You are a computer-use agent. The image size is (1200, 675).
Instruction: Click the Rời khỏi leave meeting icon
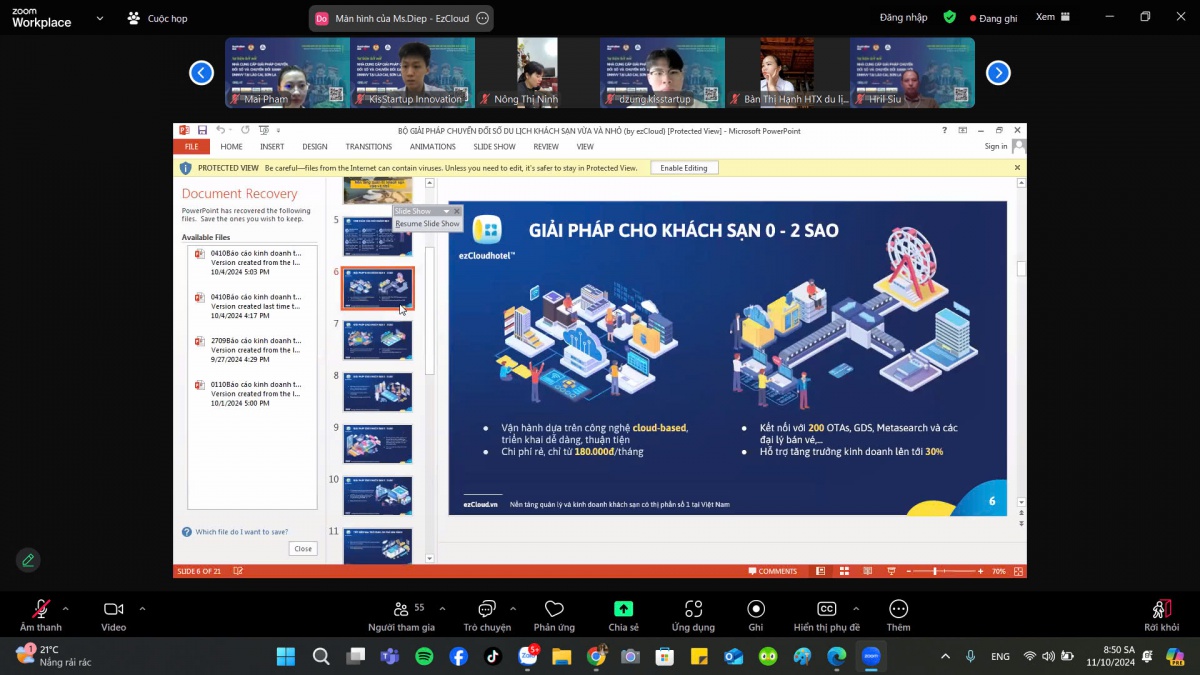tap(1161, 609)
